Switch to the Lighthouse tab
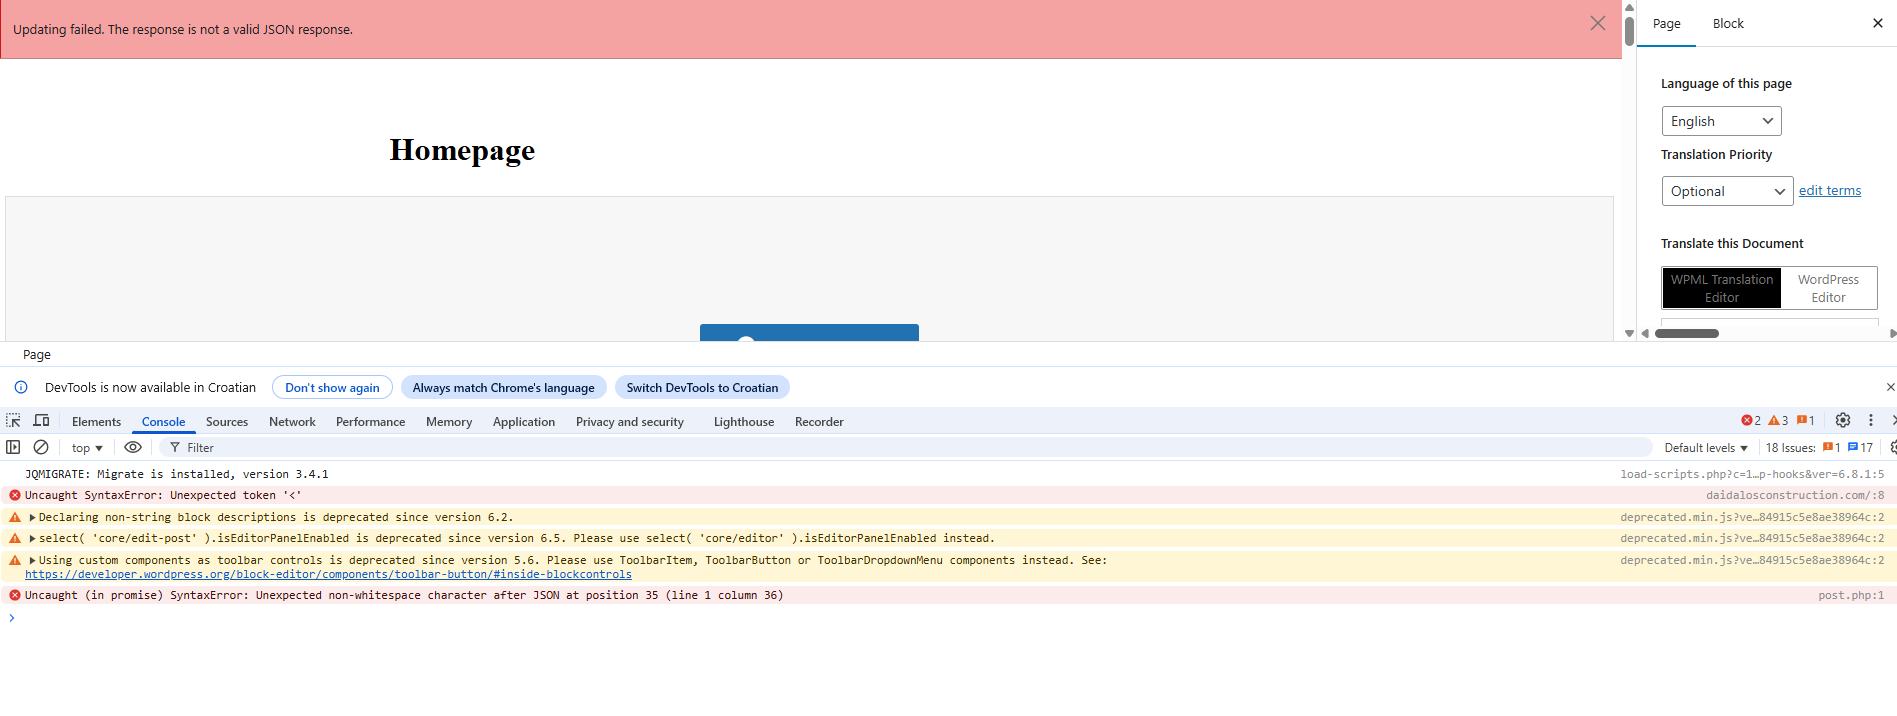 pos(744,422)
